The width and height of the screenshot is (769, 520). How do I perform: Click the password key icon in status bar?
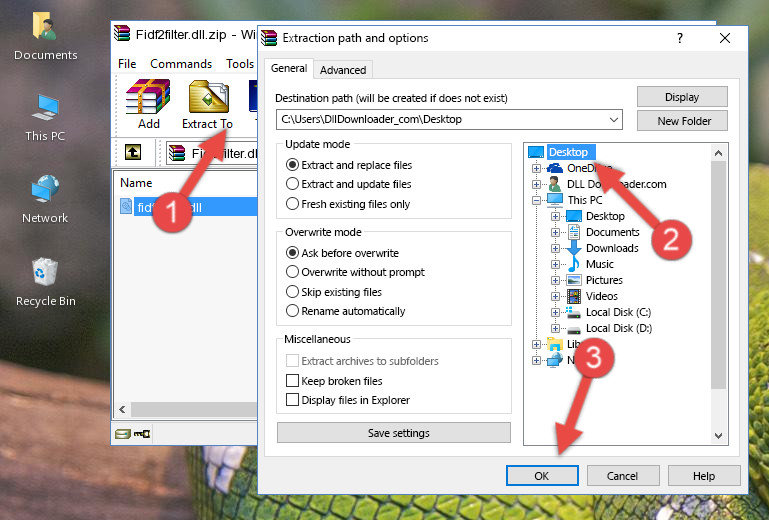(x=142, y=434)
